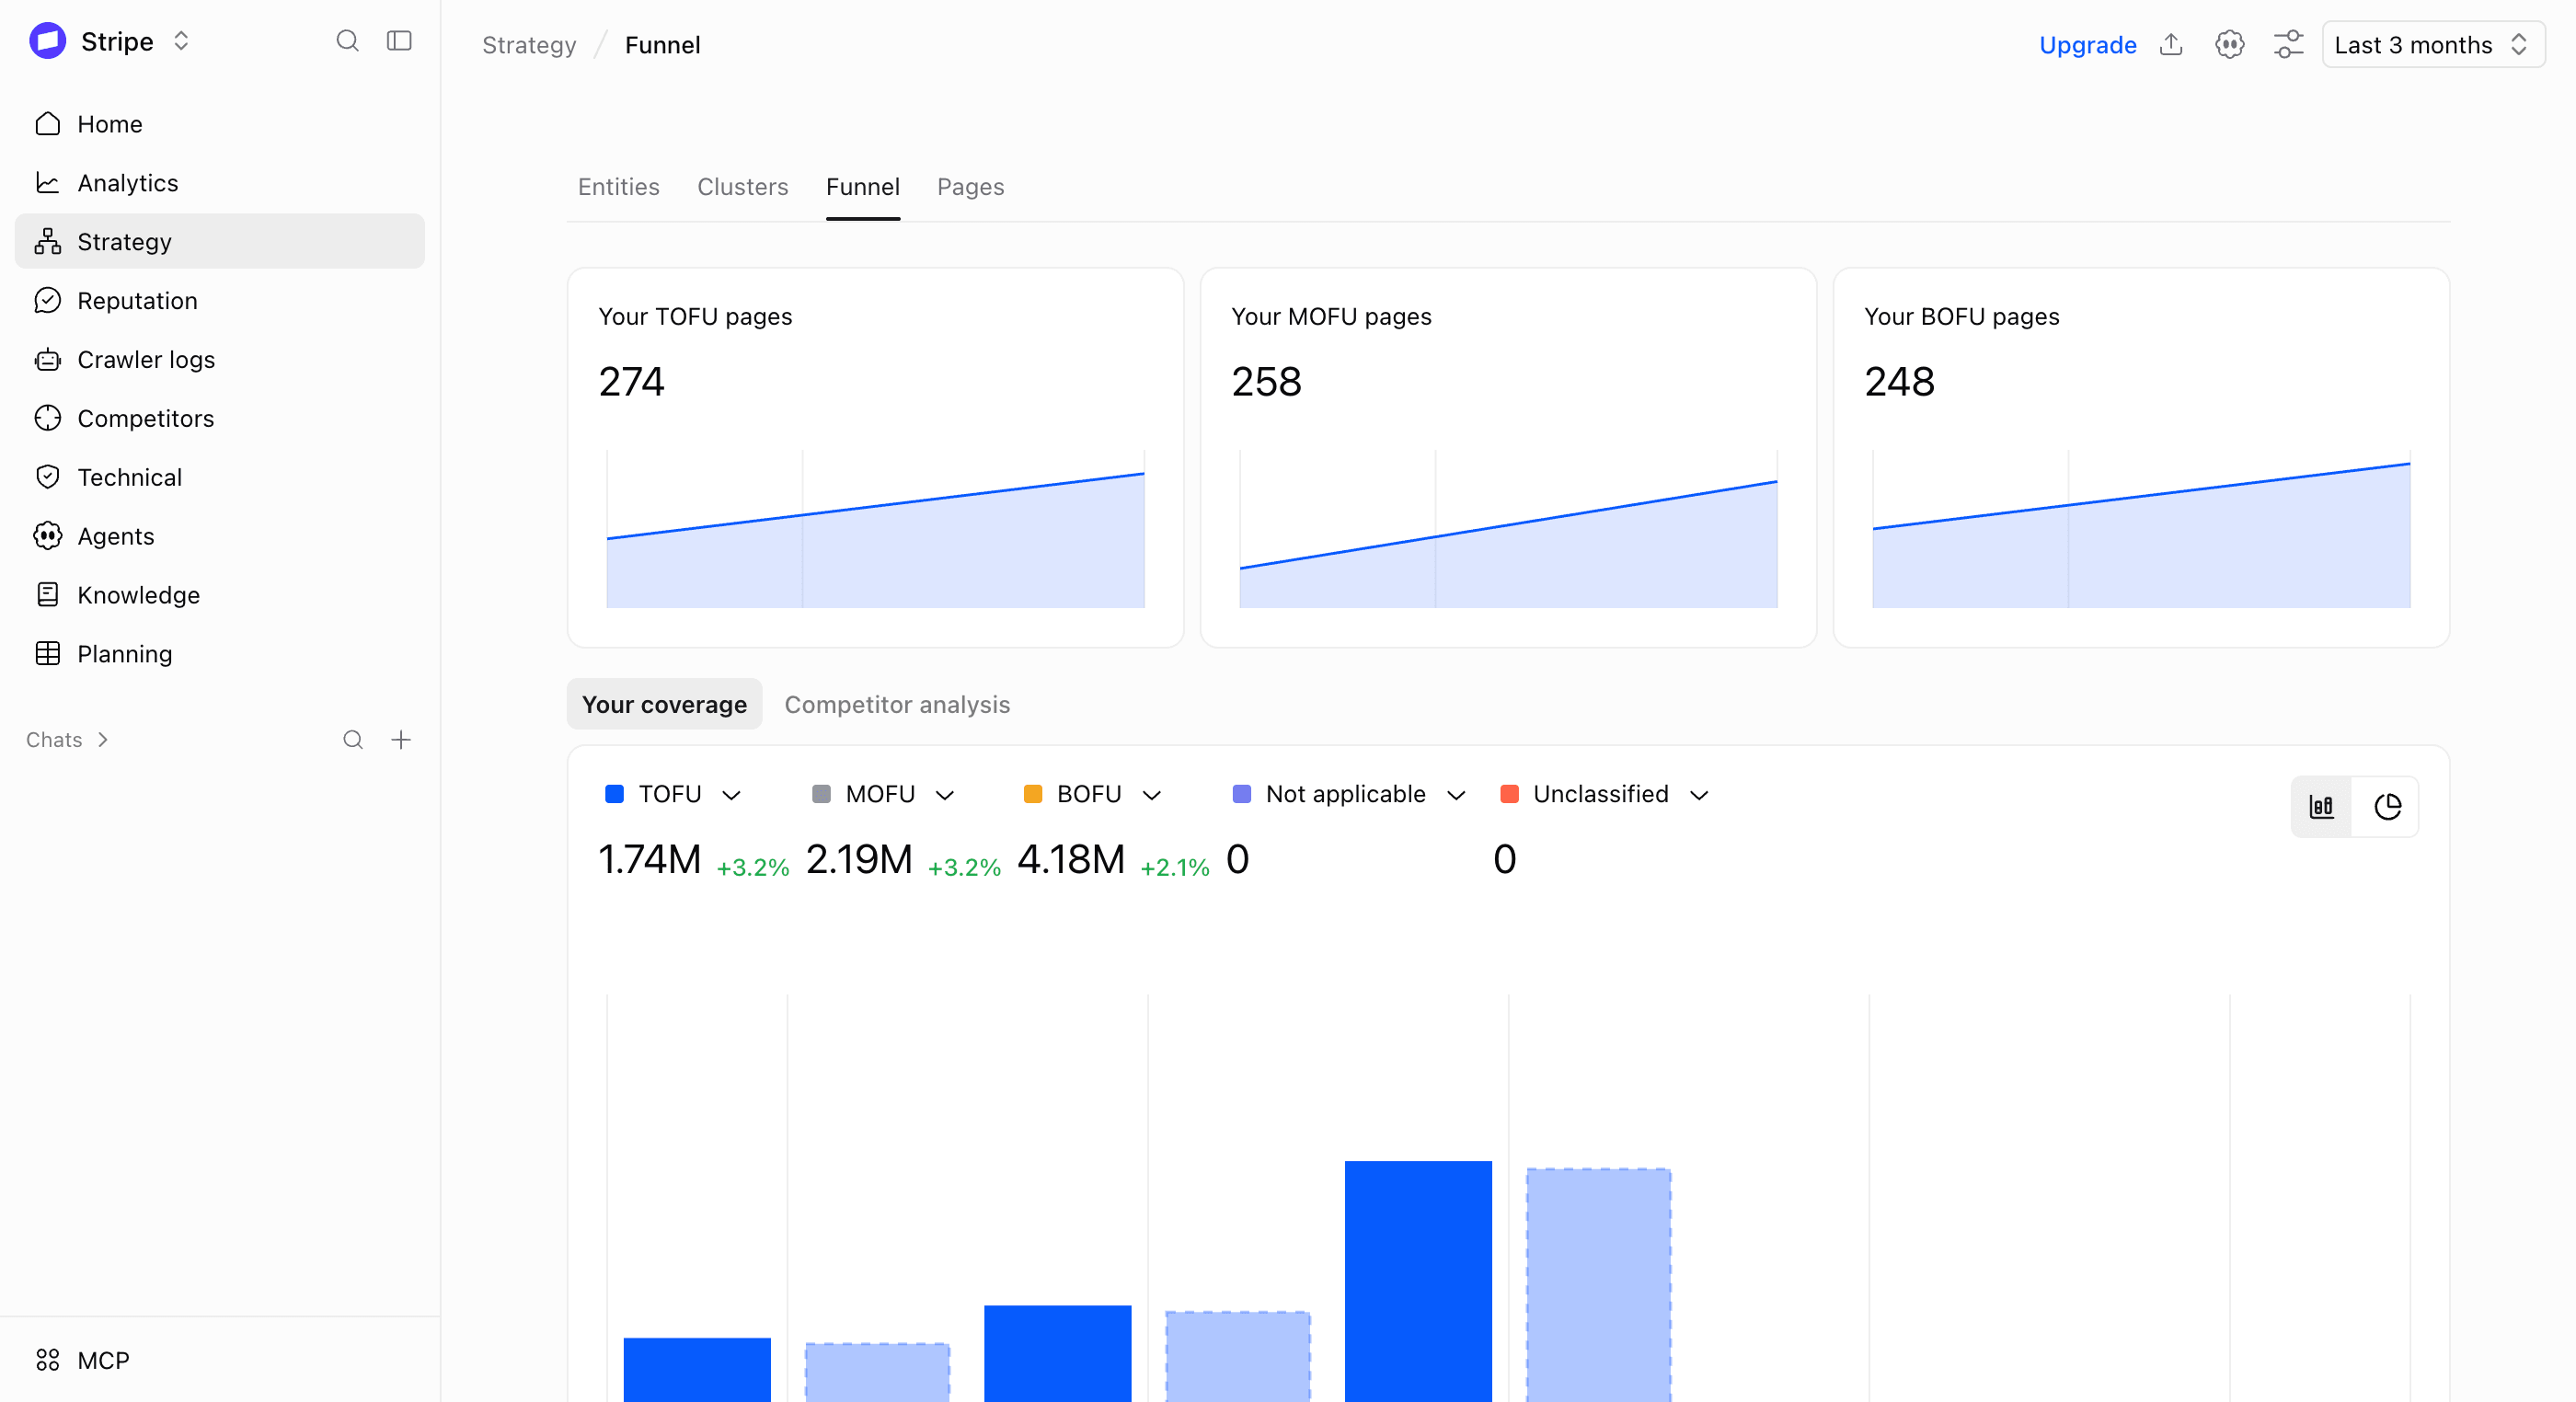Select the Your coverage view
2576x1402 pixels.
(664, 704)
